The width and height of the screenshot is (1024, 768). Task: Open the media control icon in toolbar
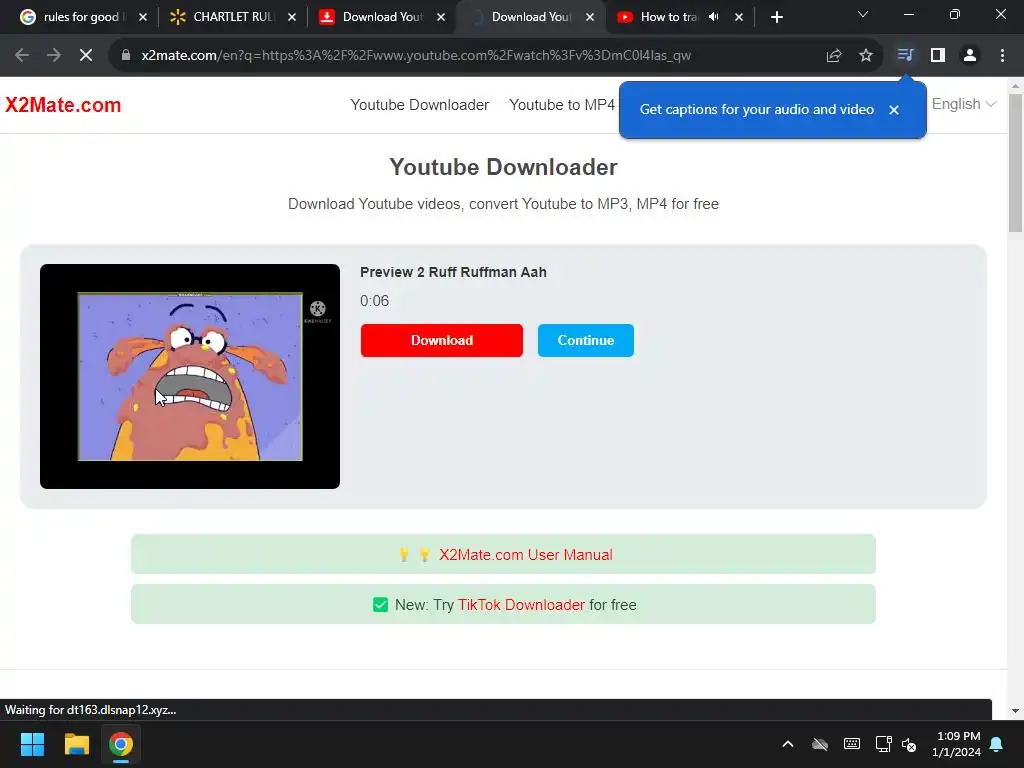click(905, 56)
